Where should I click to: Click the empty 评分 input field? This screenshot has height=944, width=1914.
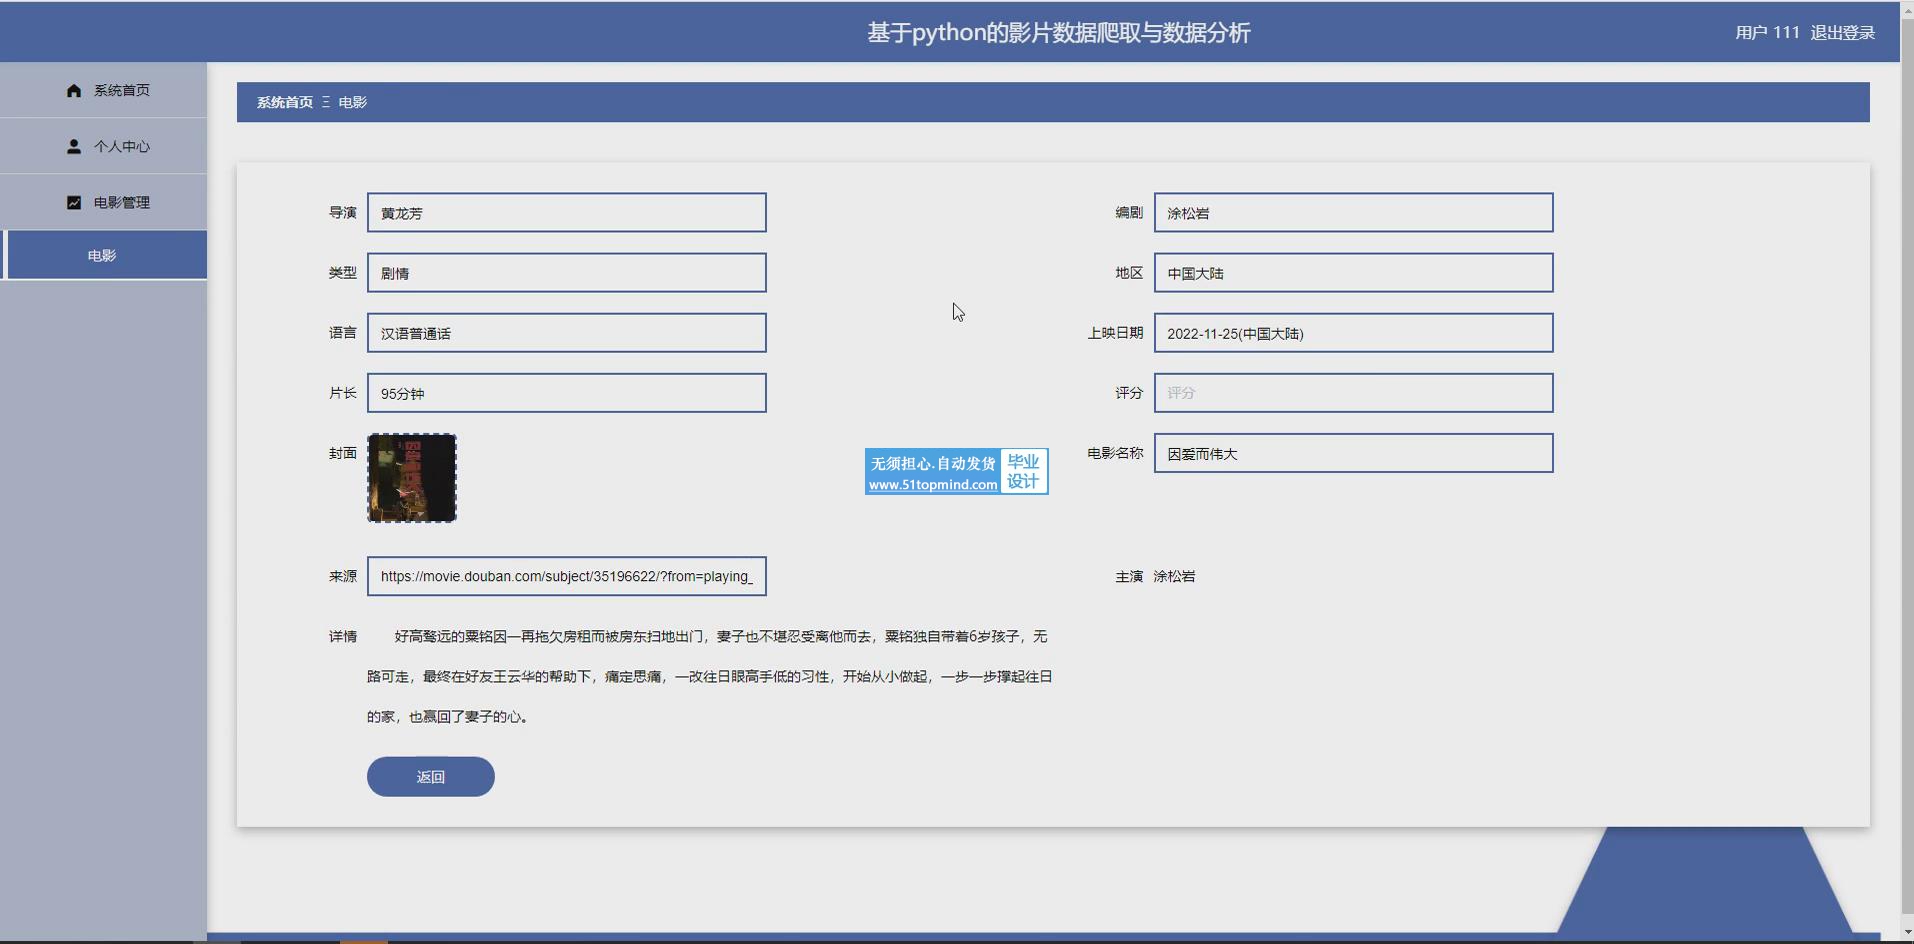point(1353,393)
